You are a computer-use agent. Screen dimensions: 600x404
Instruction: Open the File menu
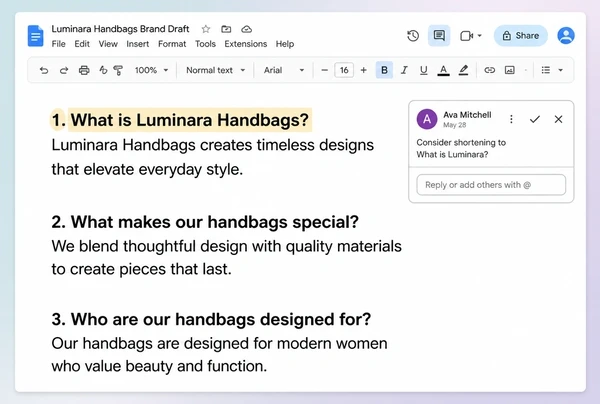coord(59,44)
